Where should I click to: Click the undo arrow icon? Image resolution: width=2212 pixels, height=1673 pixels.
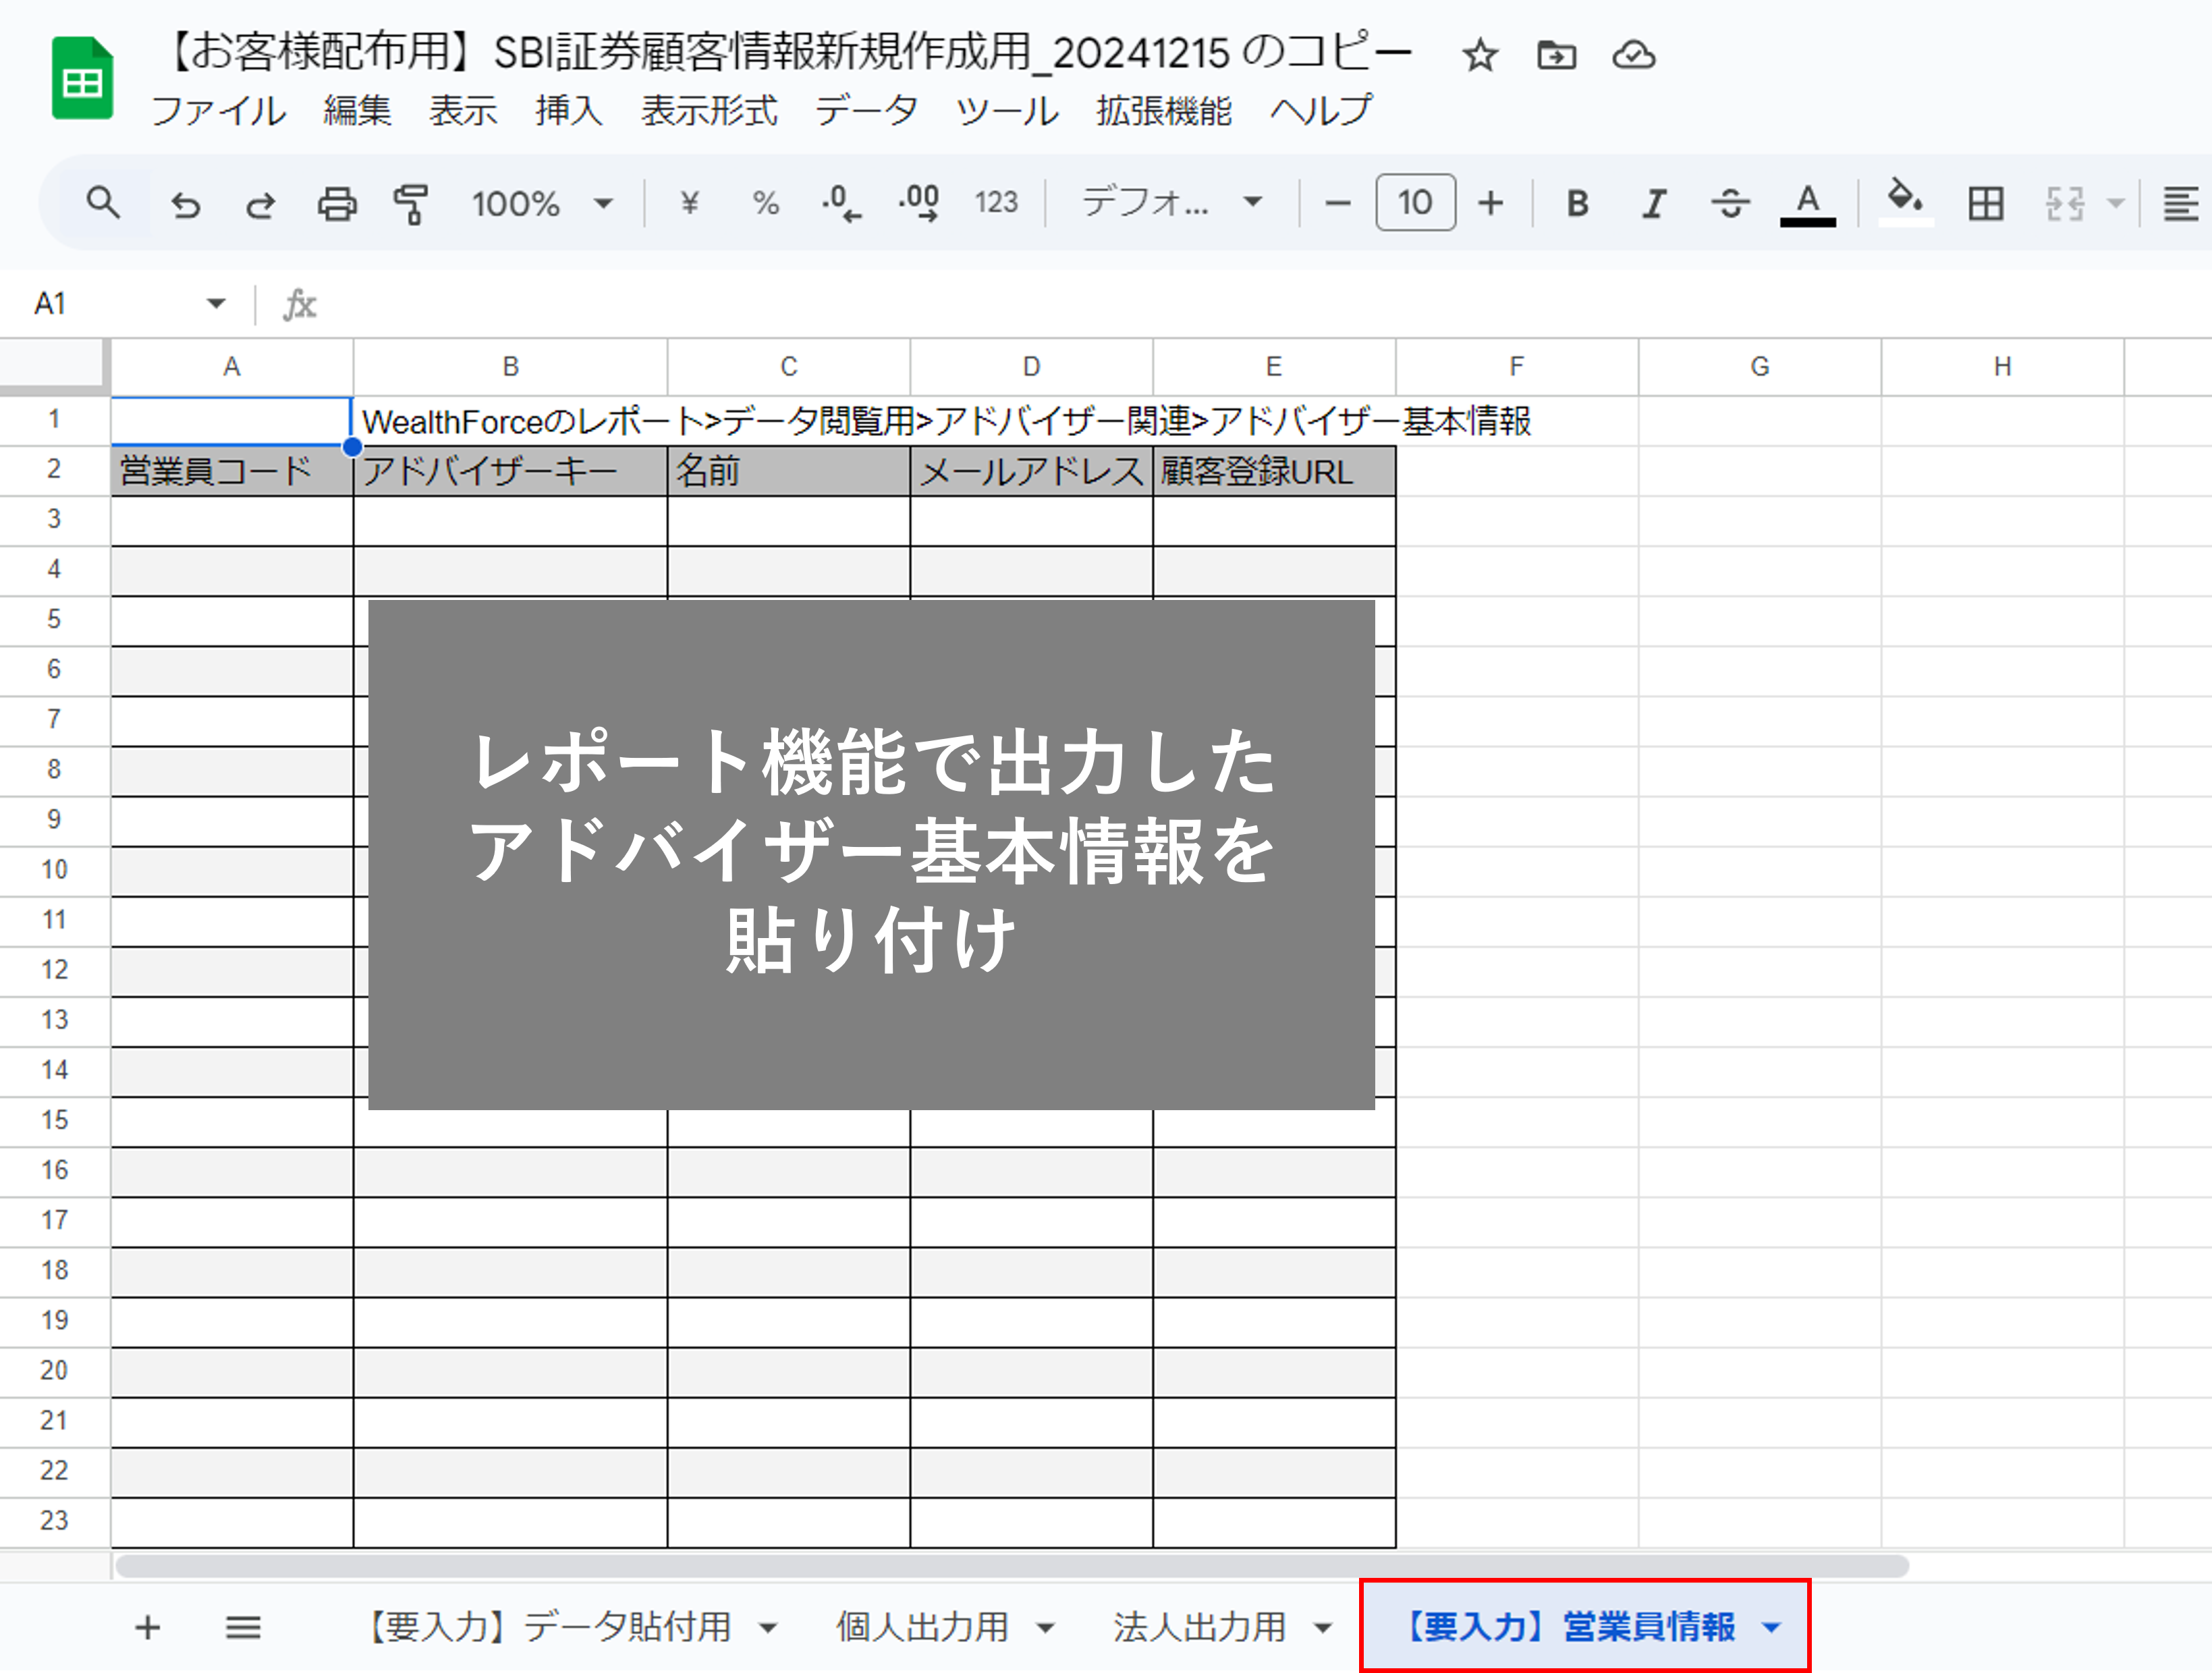pos(186,204)
